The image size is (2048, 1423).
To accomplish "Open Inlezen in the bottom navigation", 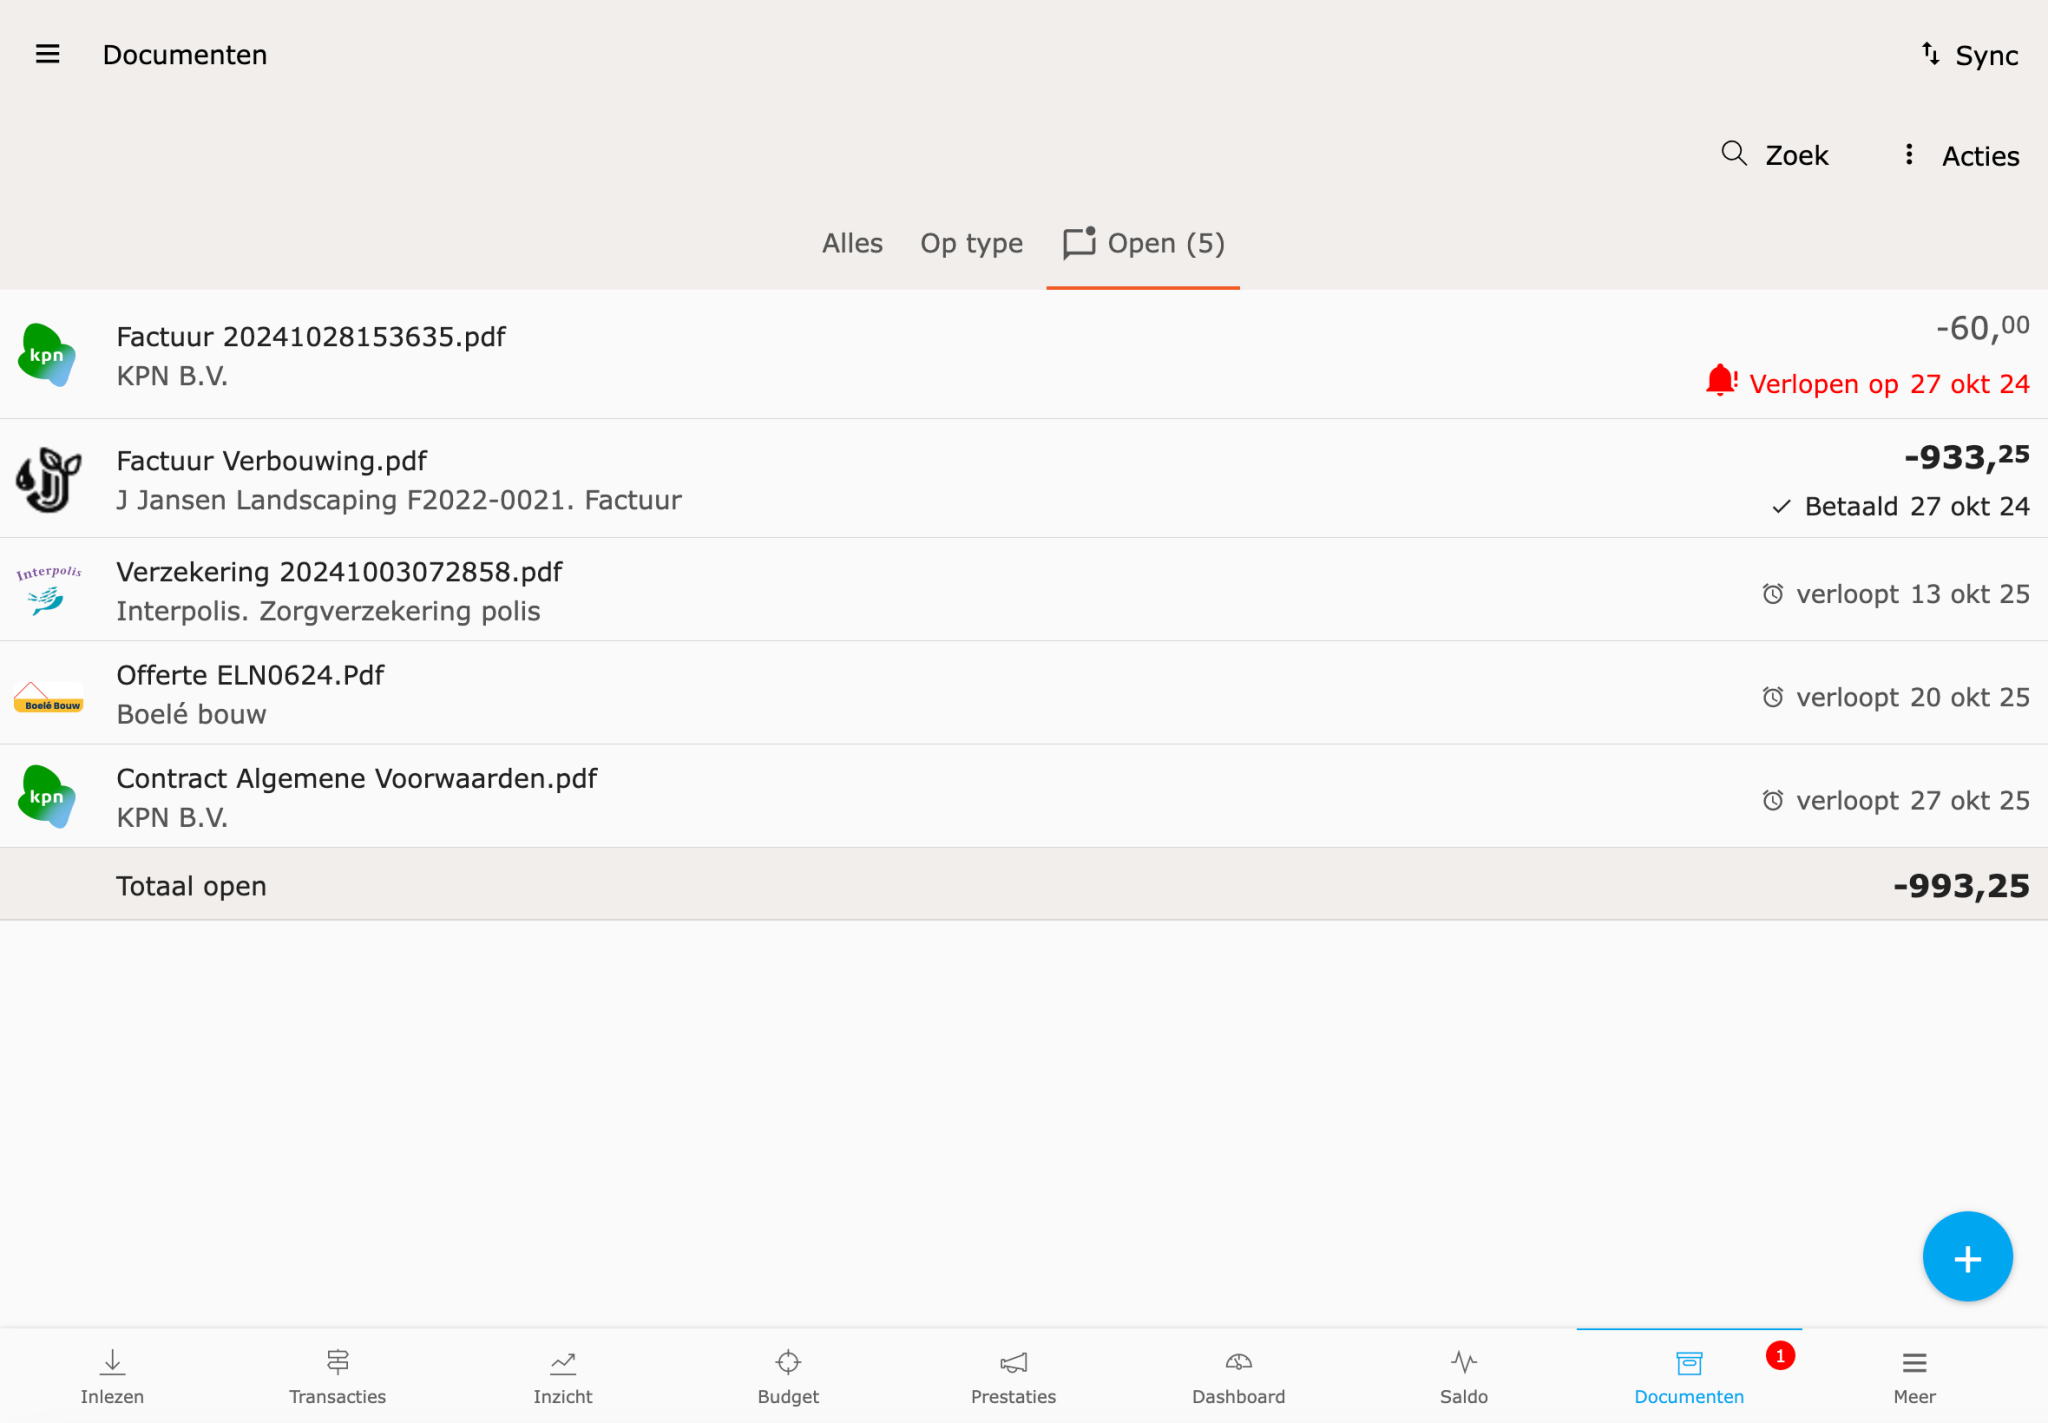I will pyautogui.click(x=112, y=1376).
